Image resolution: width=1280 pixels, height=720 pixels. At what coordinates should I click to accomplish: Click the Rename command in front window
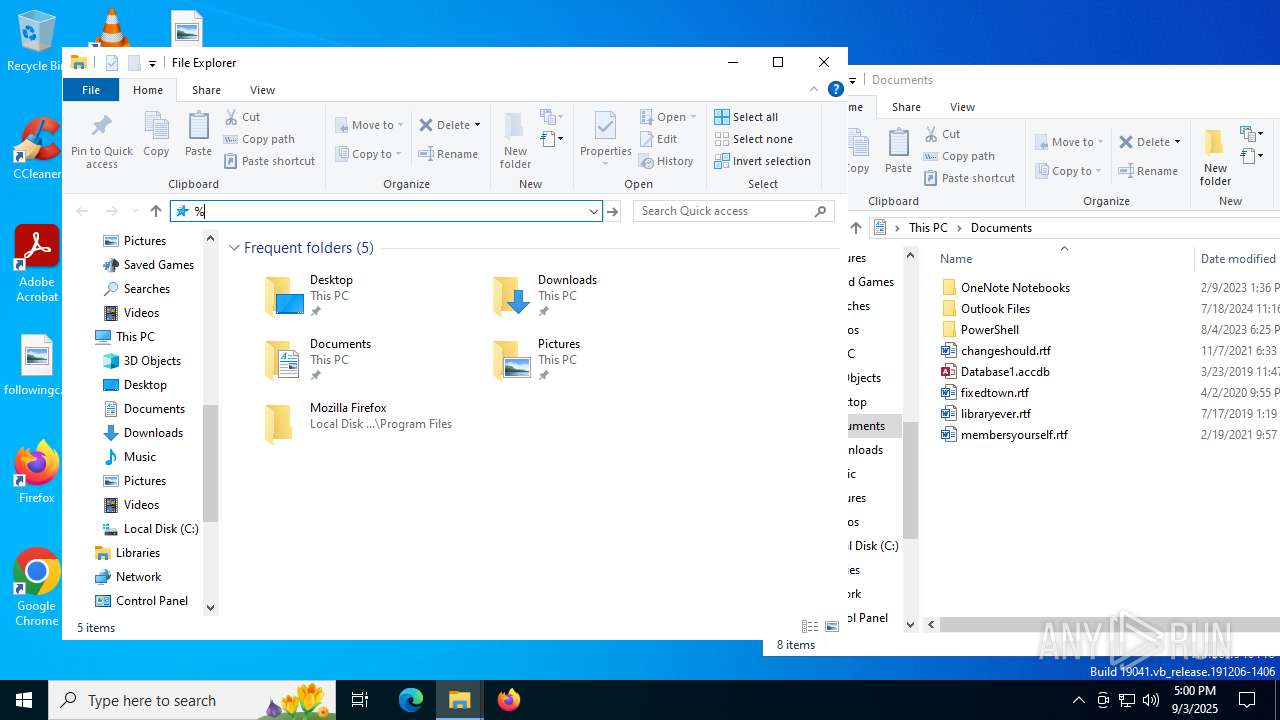tap(448, 154)
